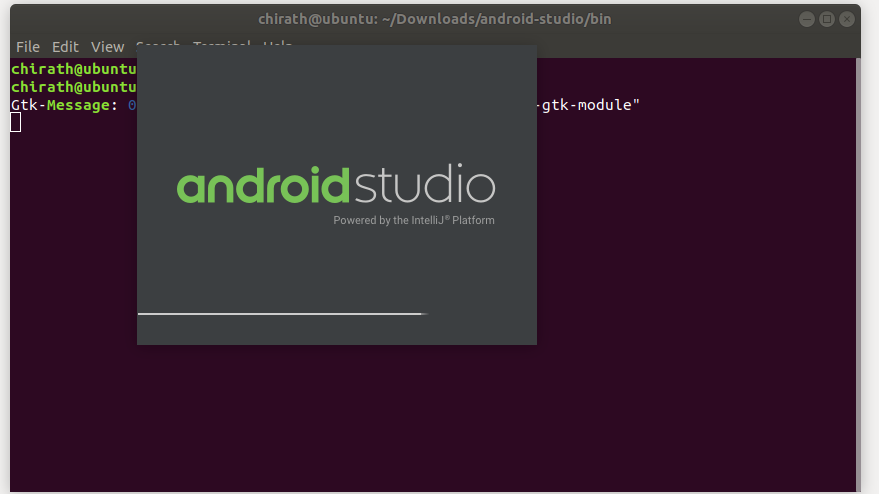Click the android studio splash logo

click(x=336, y=183)
